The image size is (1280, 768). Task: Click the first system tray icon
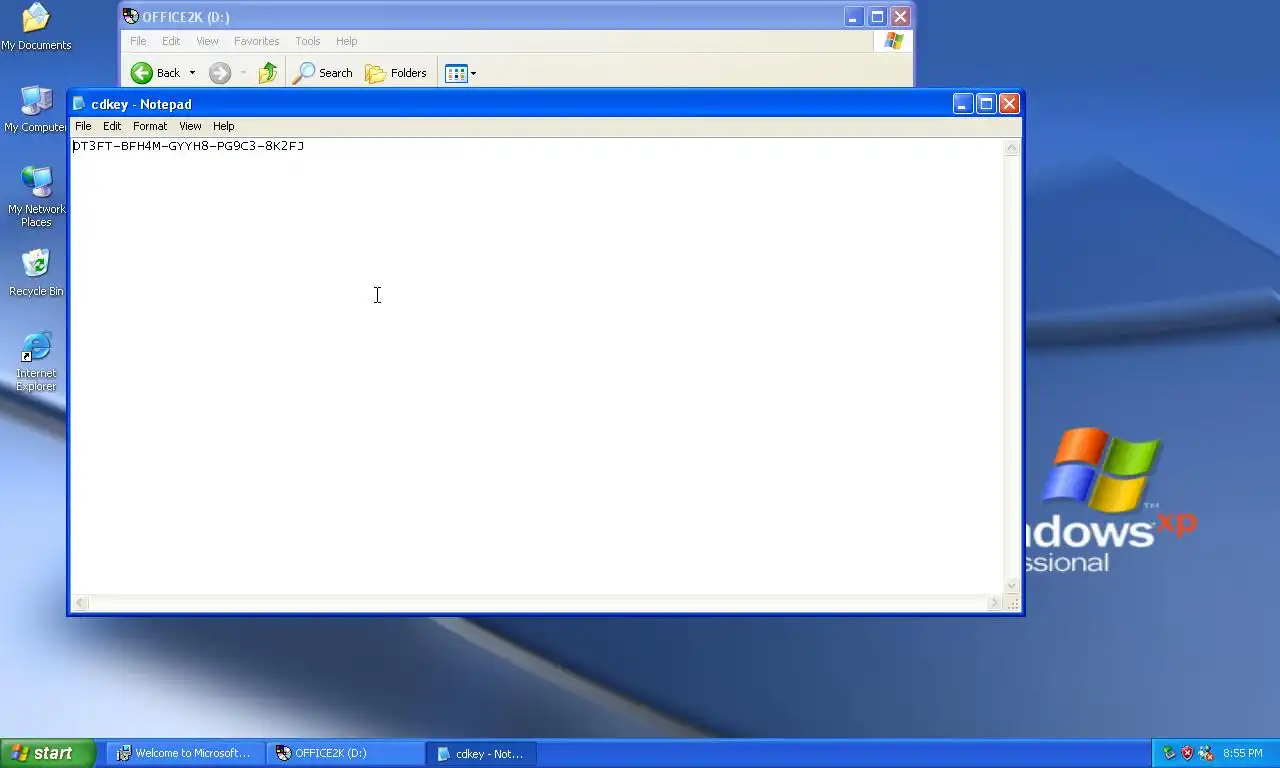pyautogui.click(x=1169, y=753)
